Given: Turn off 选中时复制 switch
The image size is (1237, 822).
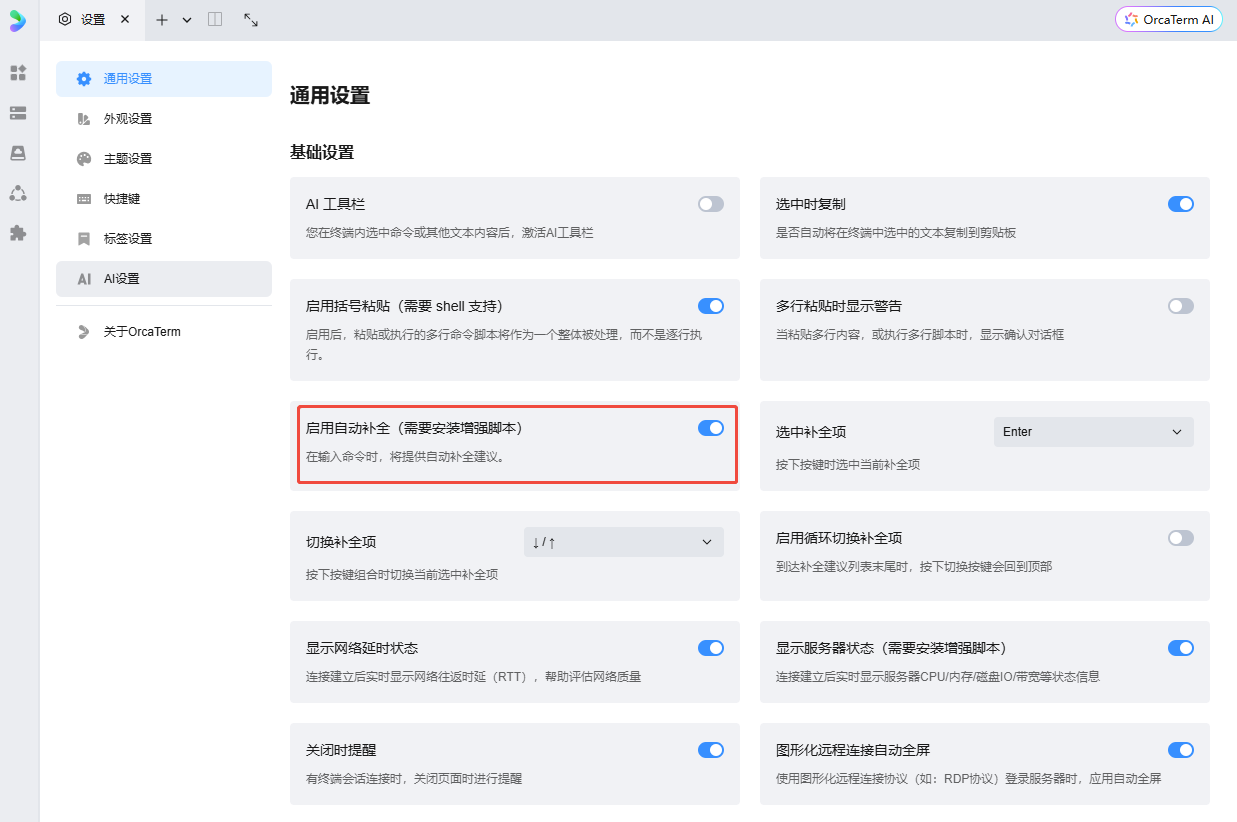Looking at the screenshot, I should 1180,204.
